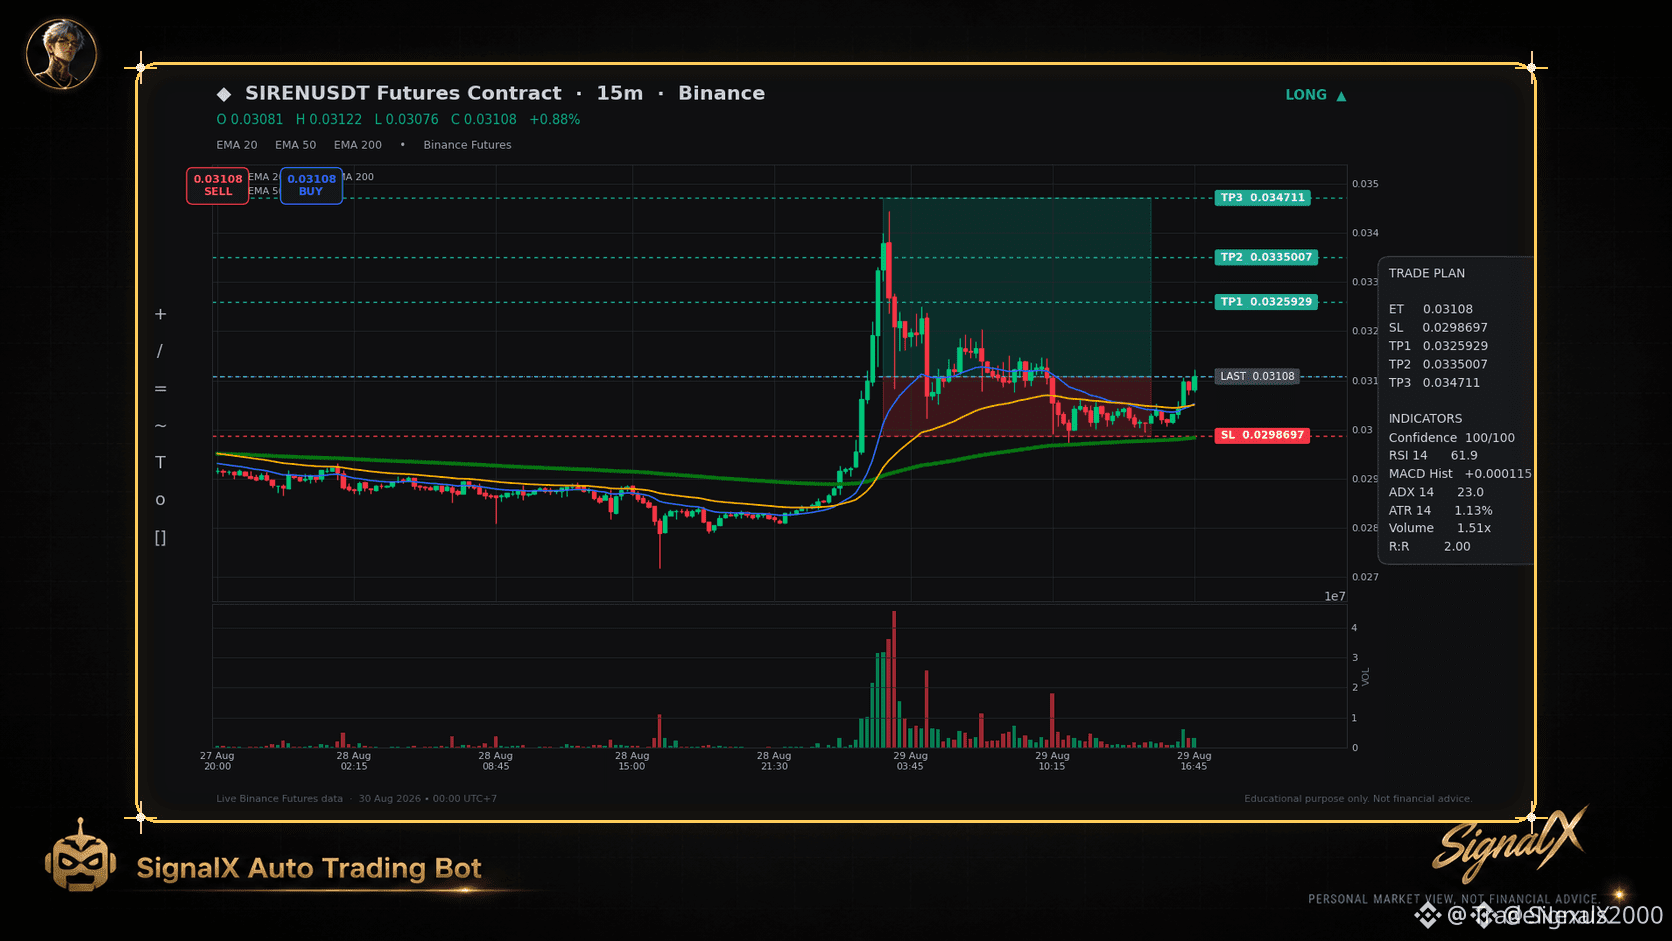Click the INDICATORS heading
This screenshot has height=941, width=1672.
coord(1425,418)
